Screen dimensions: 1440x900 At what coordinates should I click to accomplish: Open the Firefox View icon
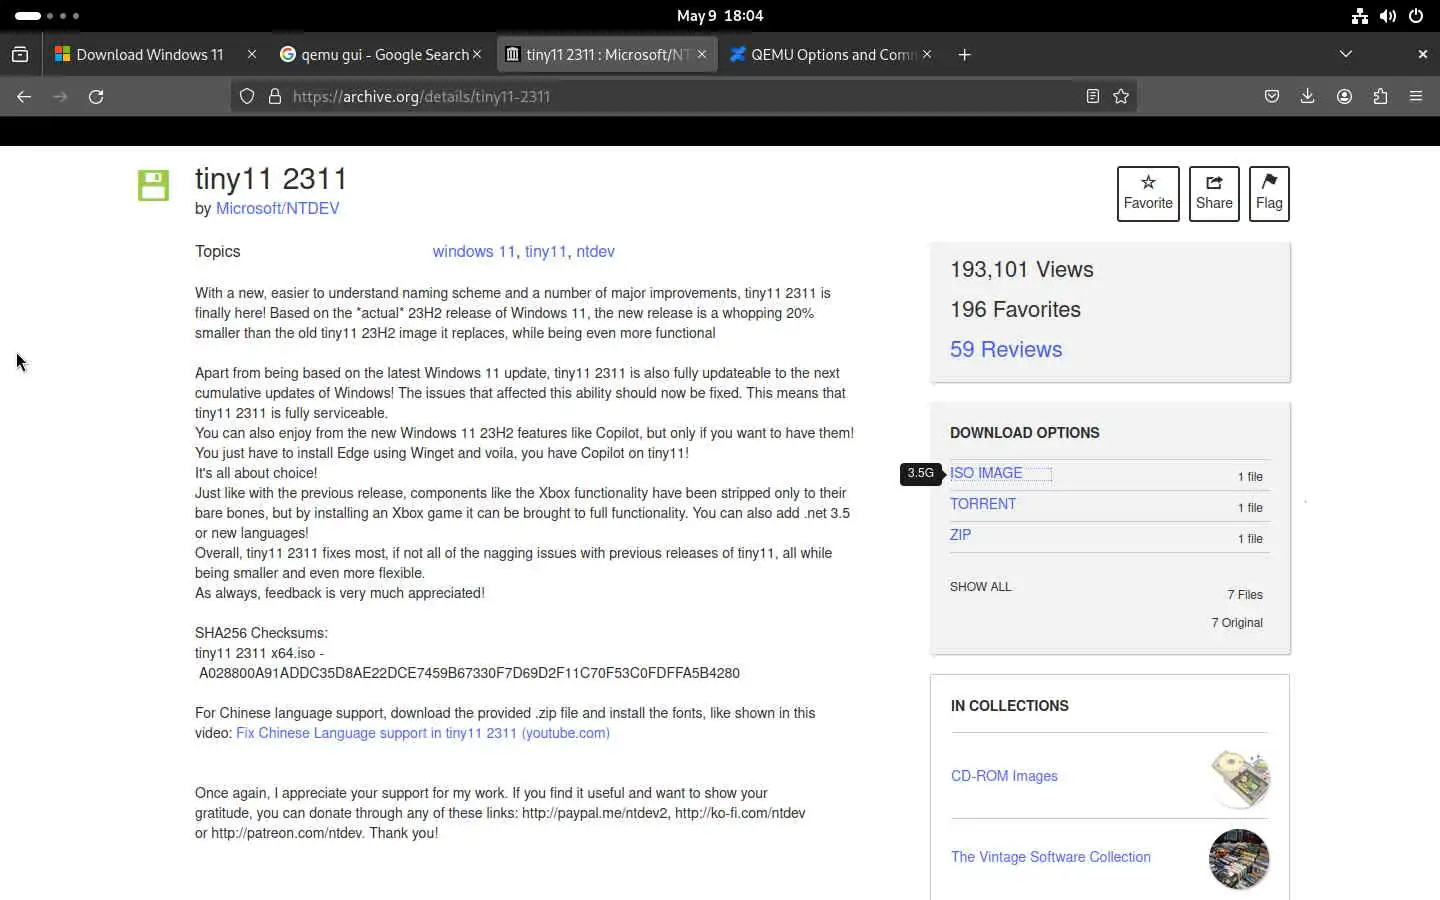point(20,54)
